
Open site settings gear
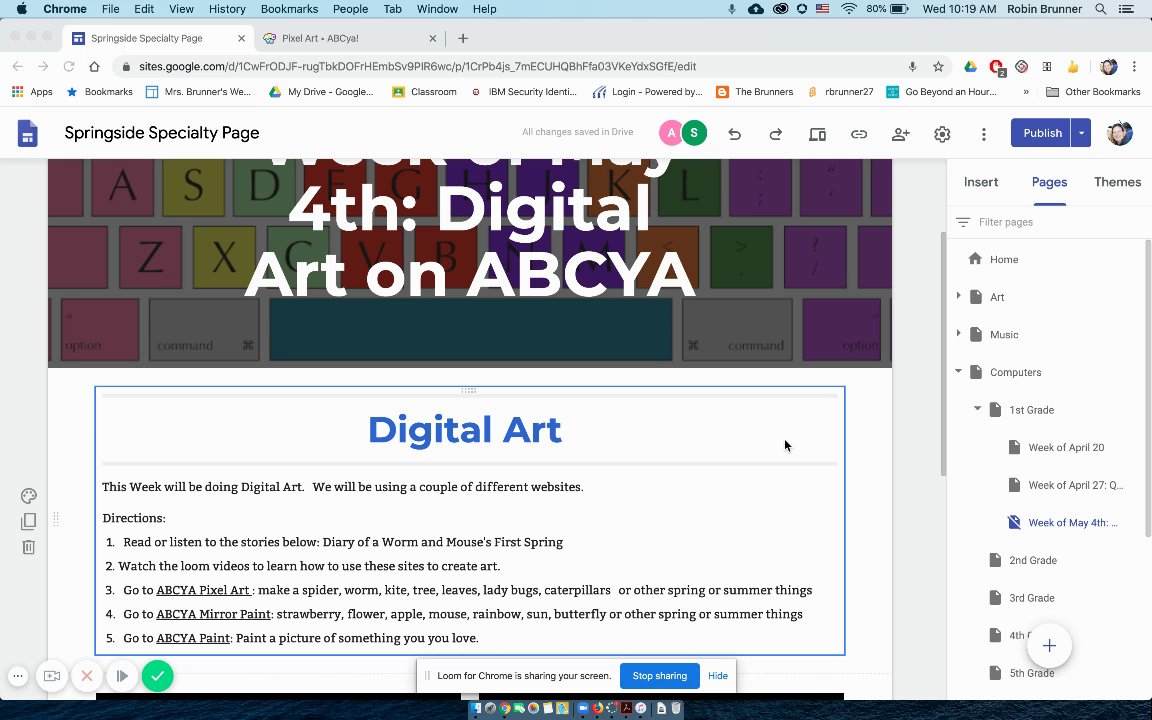tap(942, 134)
